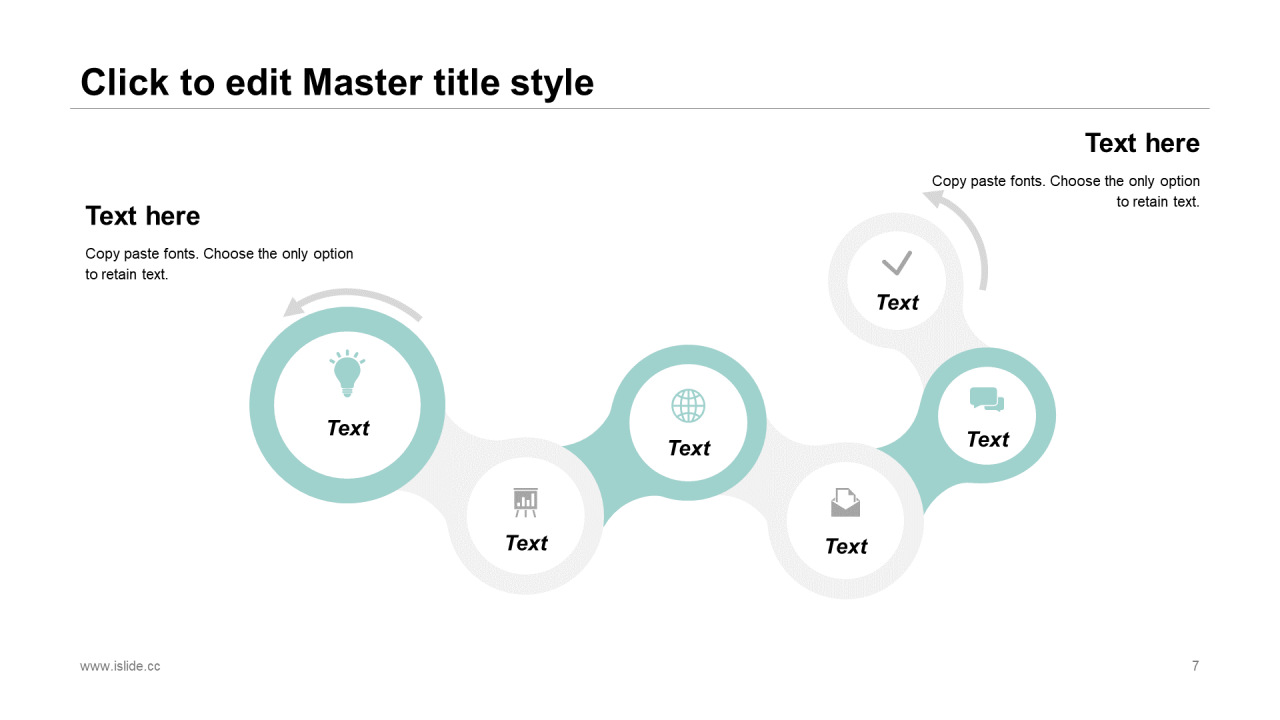The height and width of the screenshot is (720, 1280).
Task: Click the "Text" label below the checkmark
Action: tap(897, 302)
